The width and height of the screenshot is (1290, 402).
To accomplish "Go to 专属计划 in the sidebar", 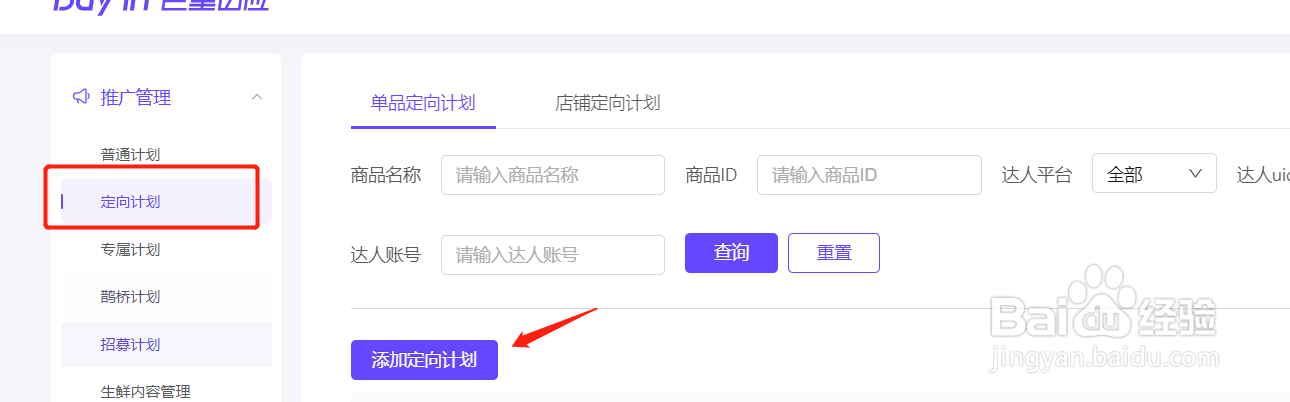I will 130,249.
